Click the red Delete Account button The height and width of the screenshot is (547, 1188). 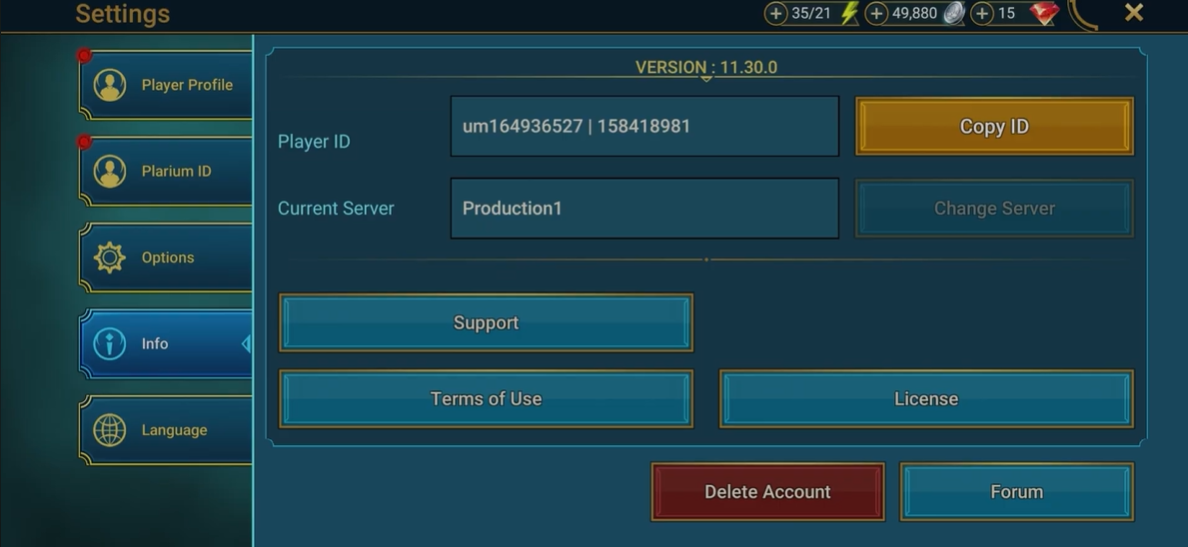[x=768, y=492]
